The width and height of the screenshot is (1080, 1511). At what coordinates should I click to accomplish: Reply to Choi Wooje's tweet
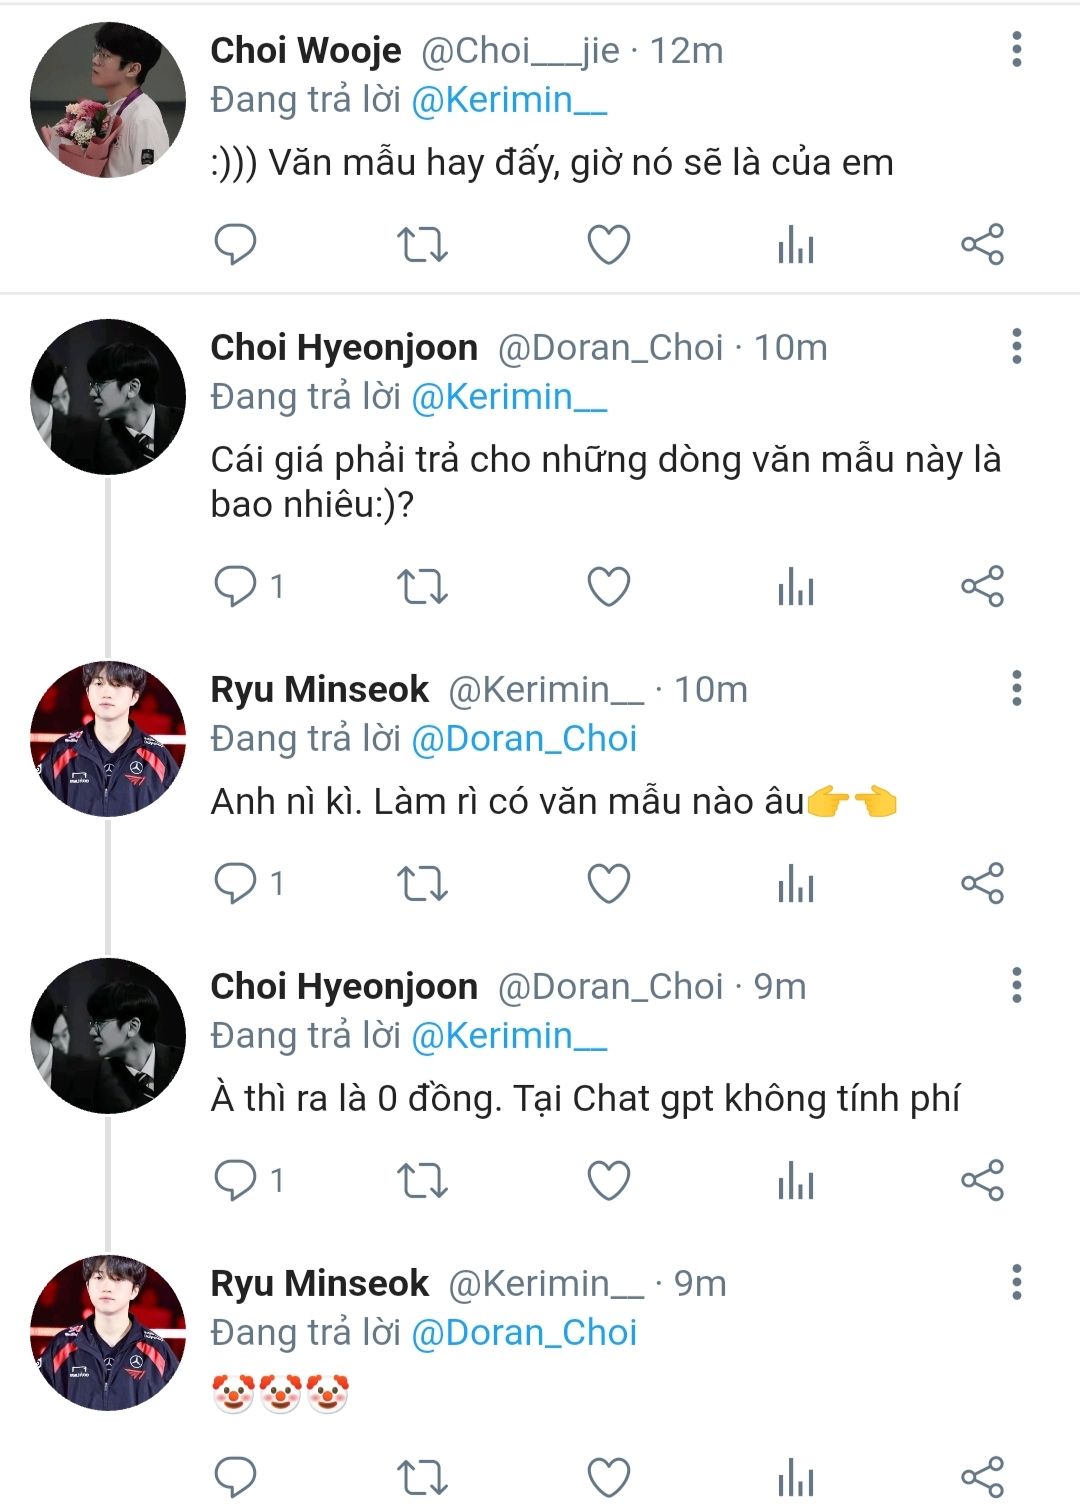[x=236, y=244]
